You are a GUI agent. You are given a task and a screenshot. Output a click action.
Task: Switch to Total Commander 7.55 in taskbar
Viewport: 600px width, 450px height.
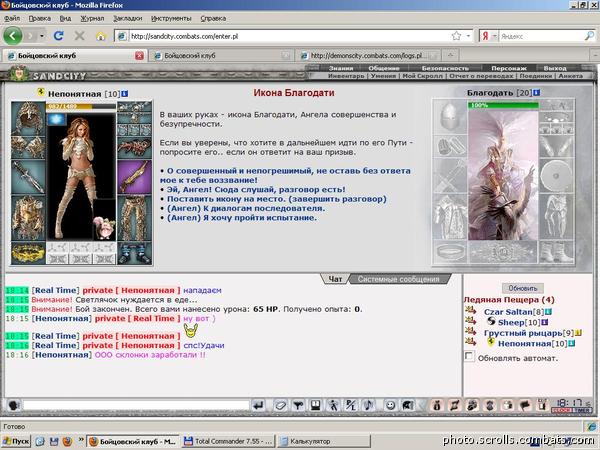click(228, 442)
